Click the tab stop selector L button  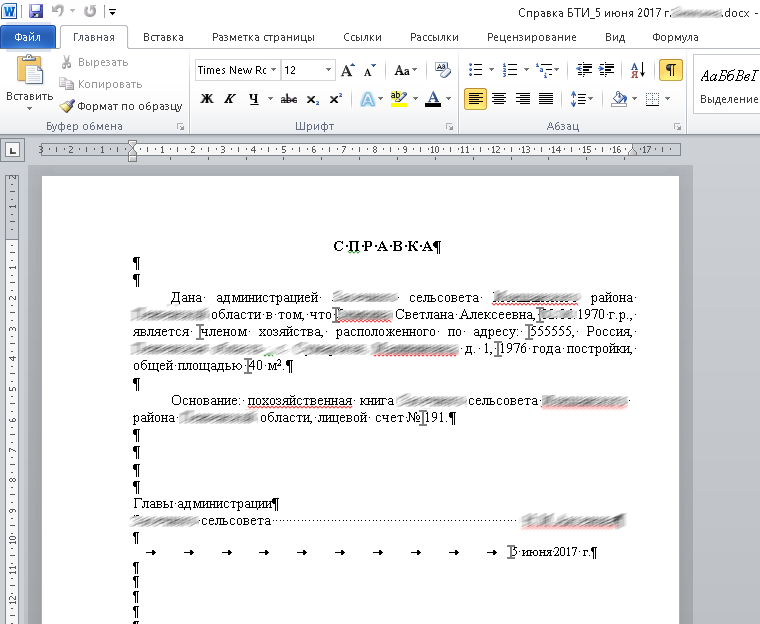pos(13,150)
